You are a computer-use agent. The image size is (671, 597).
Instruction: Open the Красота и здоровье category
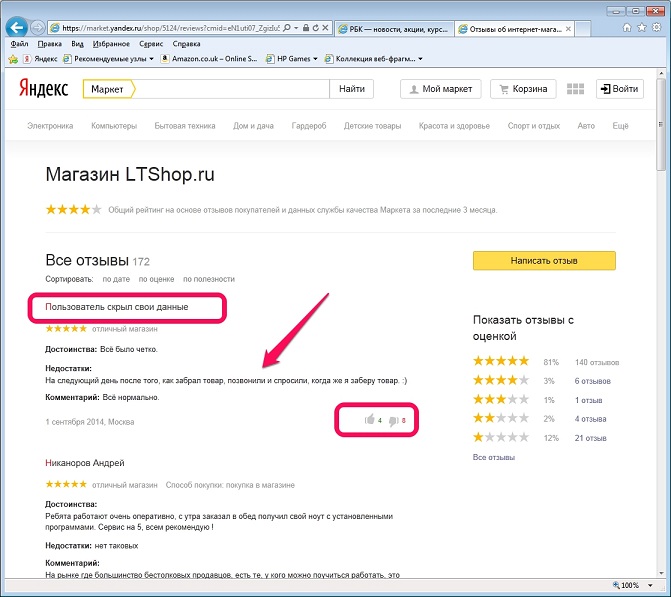coord(454,126)
